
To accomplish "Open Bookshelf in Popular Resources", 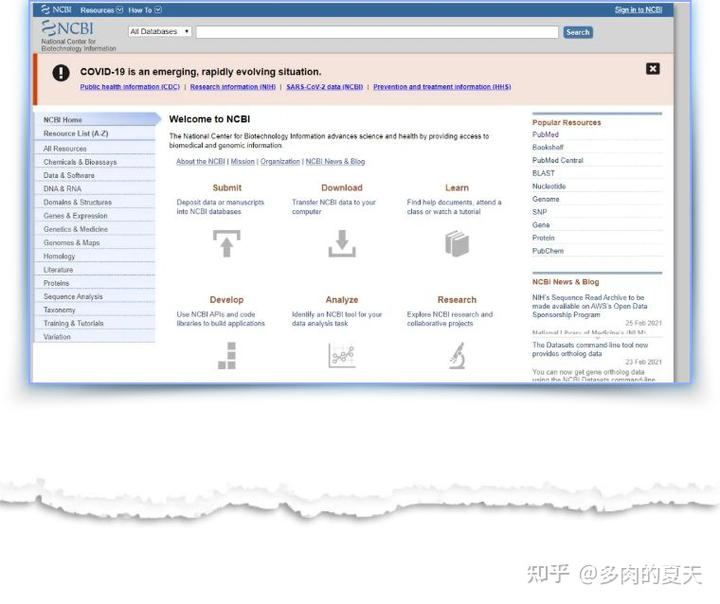I will click(x=547, y=147).
